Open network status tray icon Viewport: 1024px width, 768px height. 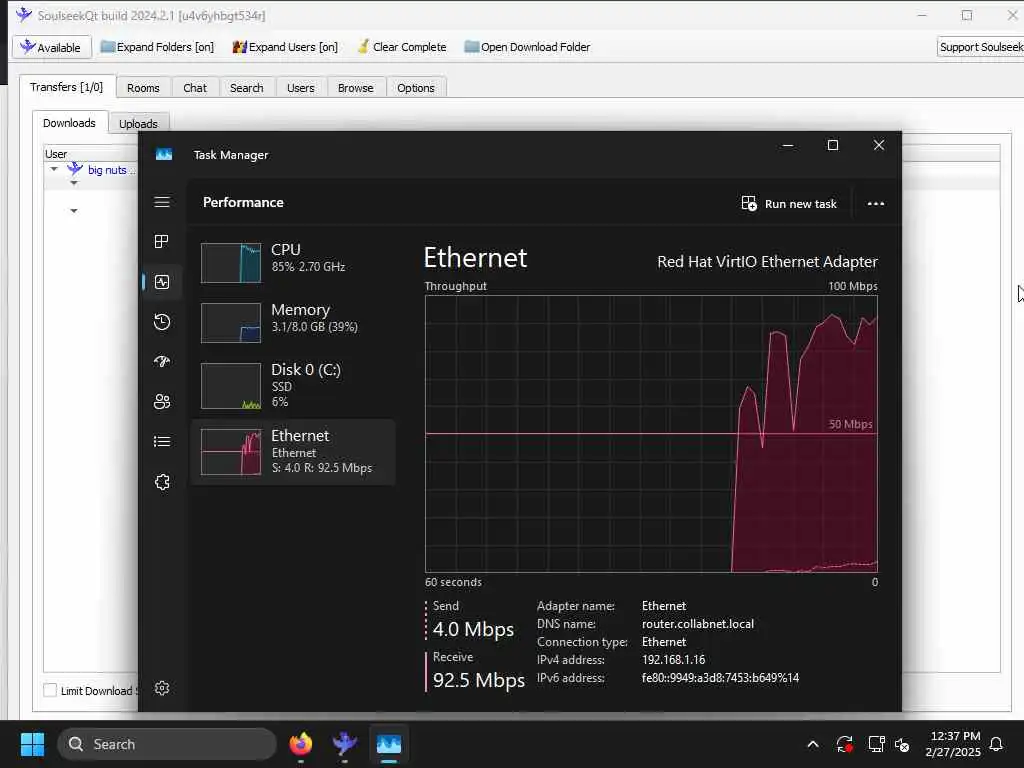(876, 744)
